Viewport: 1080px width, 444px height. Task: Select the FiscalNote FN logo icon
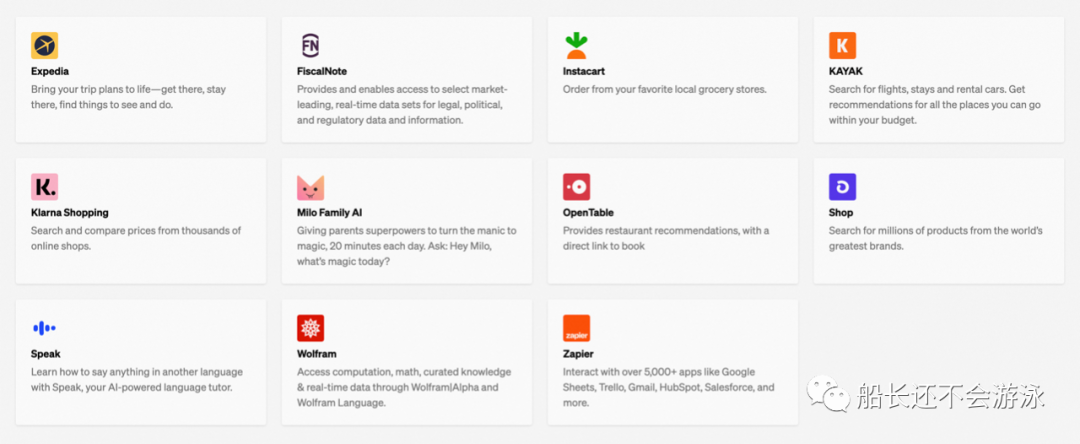click(x=311, y=45)
